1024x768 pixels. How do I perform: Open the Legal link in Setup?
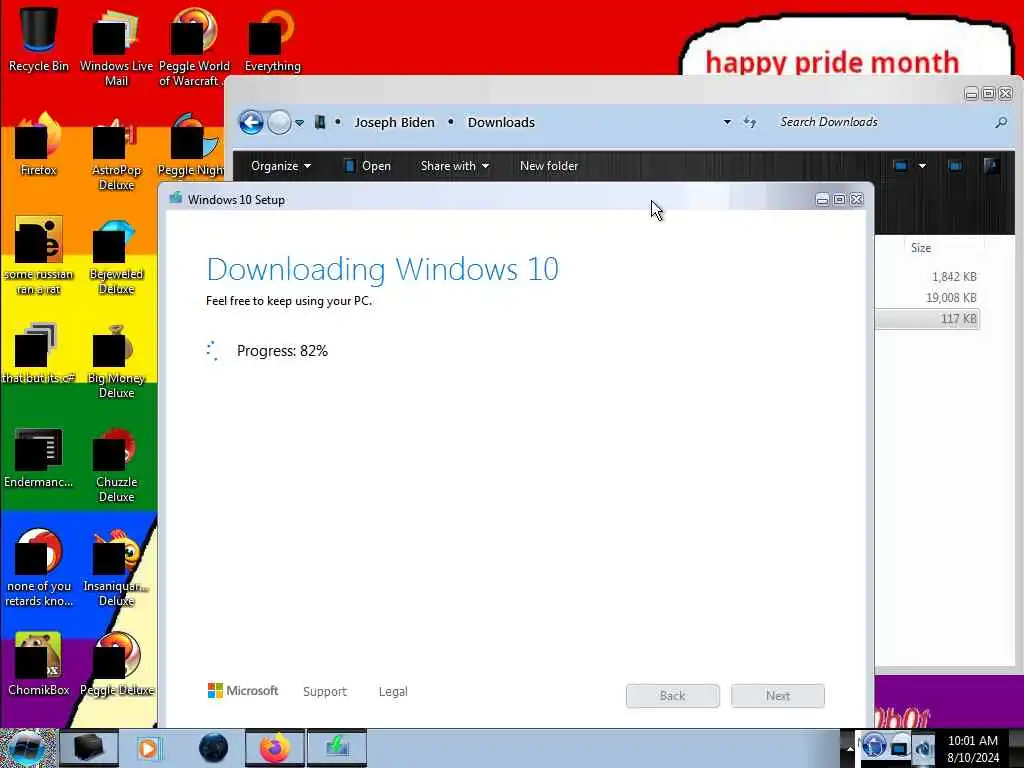(393, 692)
